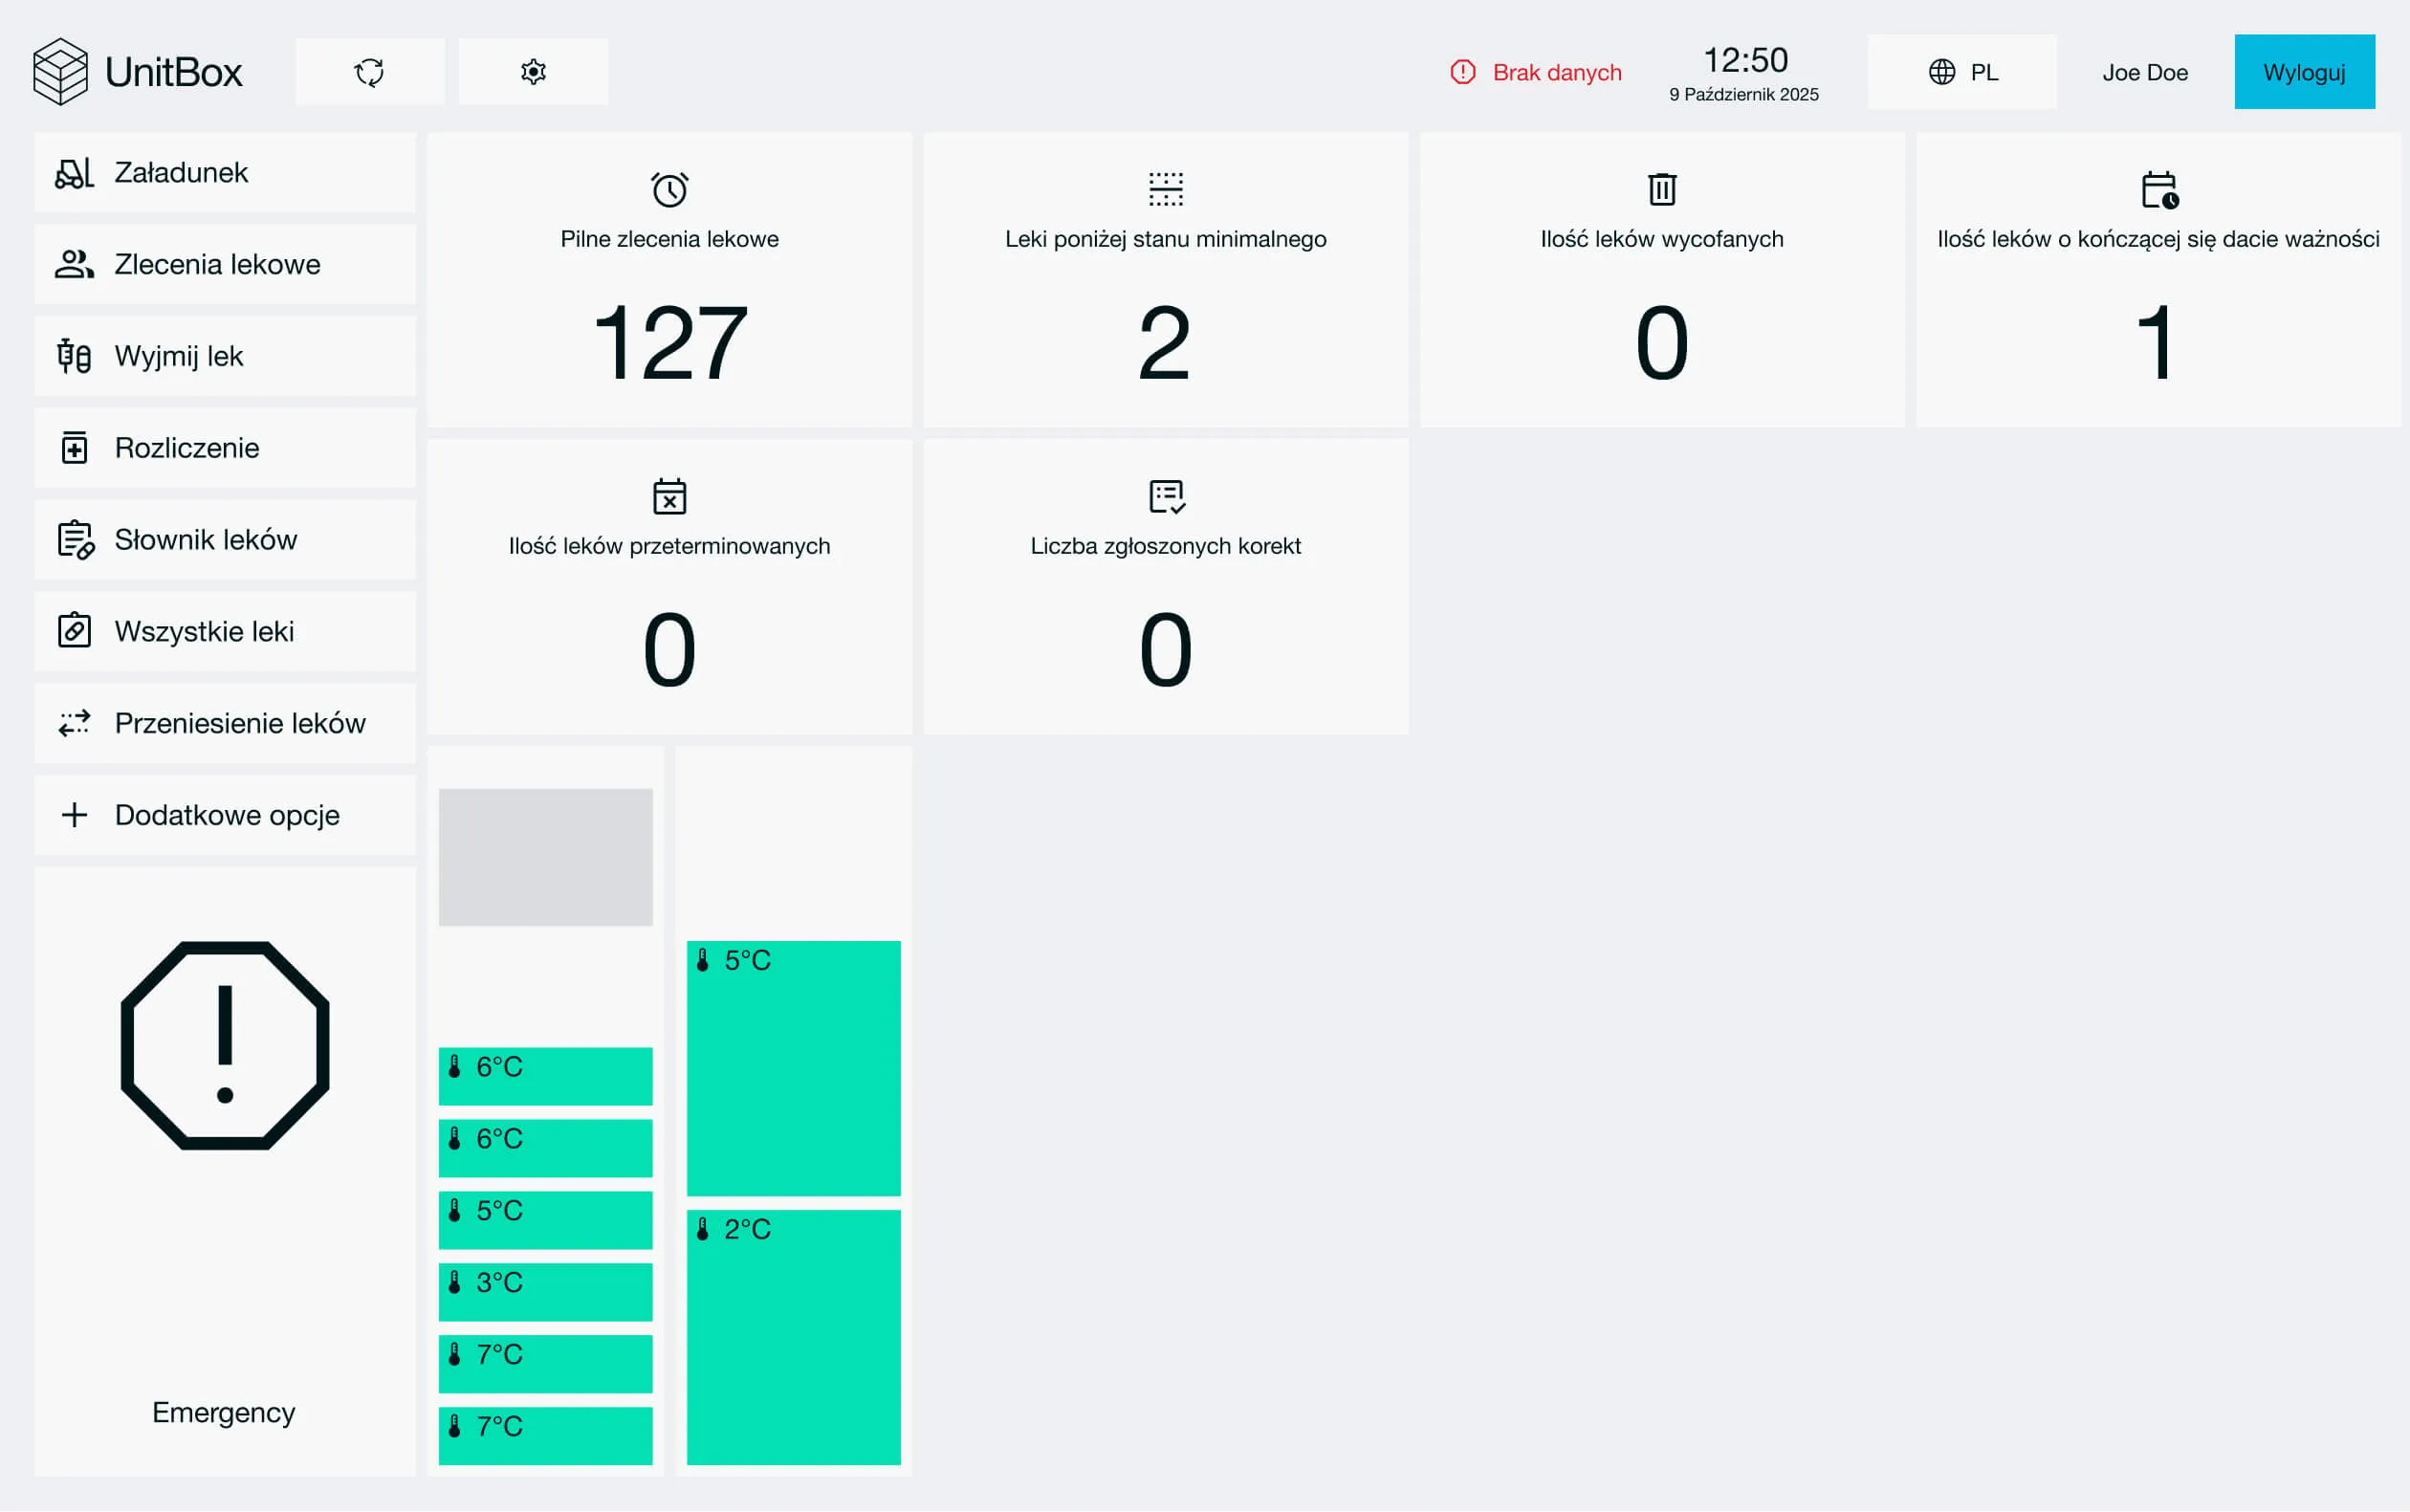Viewport: 2410px width, 1512px height.
Task: Open the PL language selector
Action: pos(1961,72)
